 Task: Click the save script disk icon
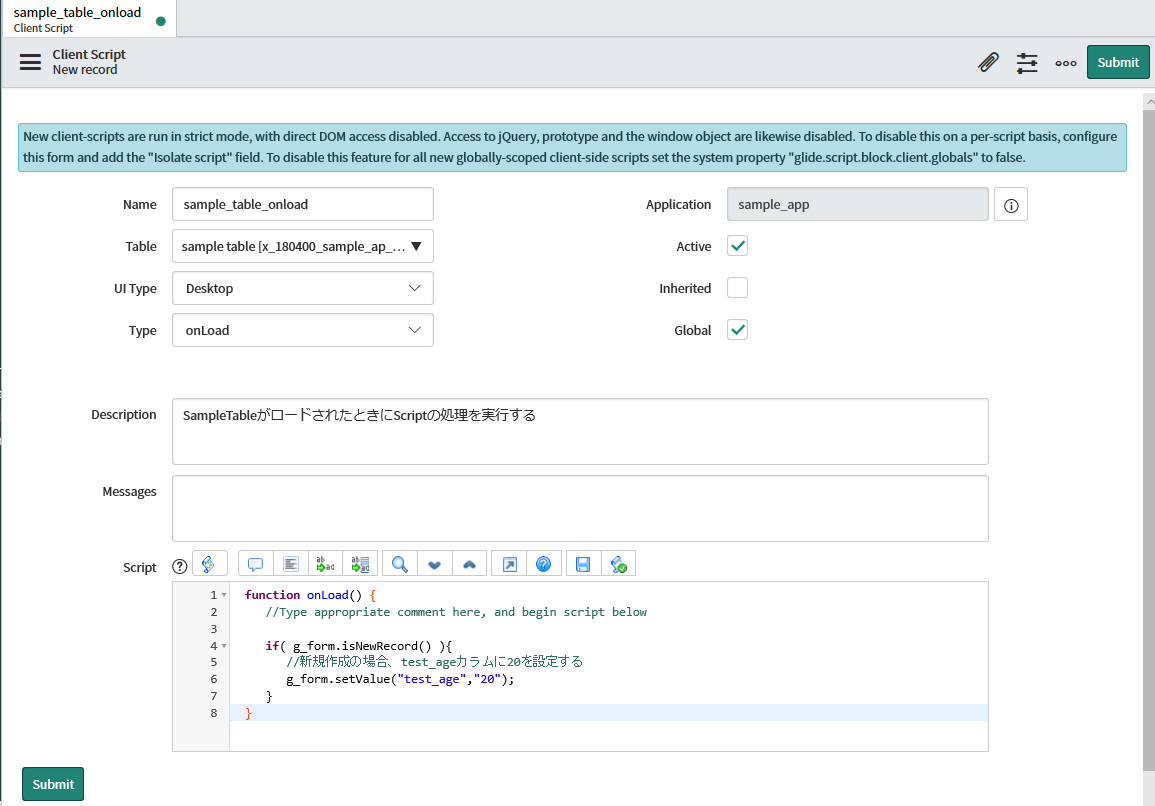(x=583, y=564)
